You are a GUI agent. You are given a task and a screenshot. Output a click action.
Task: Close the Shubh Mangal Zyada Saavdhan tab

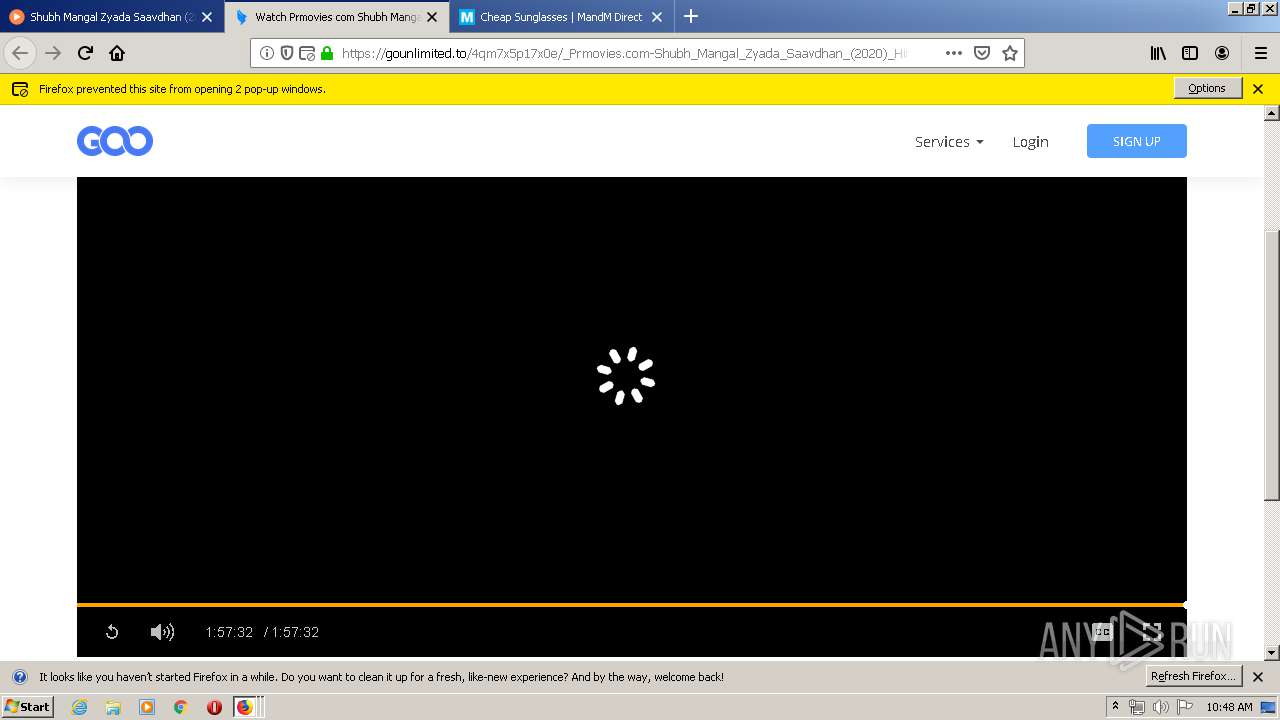(x=207, y=17)
